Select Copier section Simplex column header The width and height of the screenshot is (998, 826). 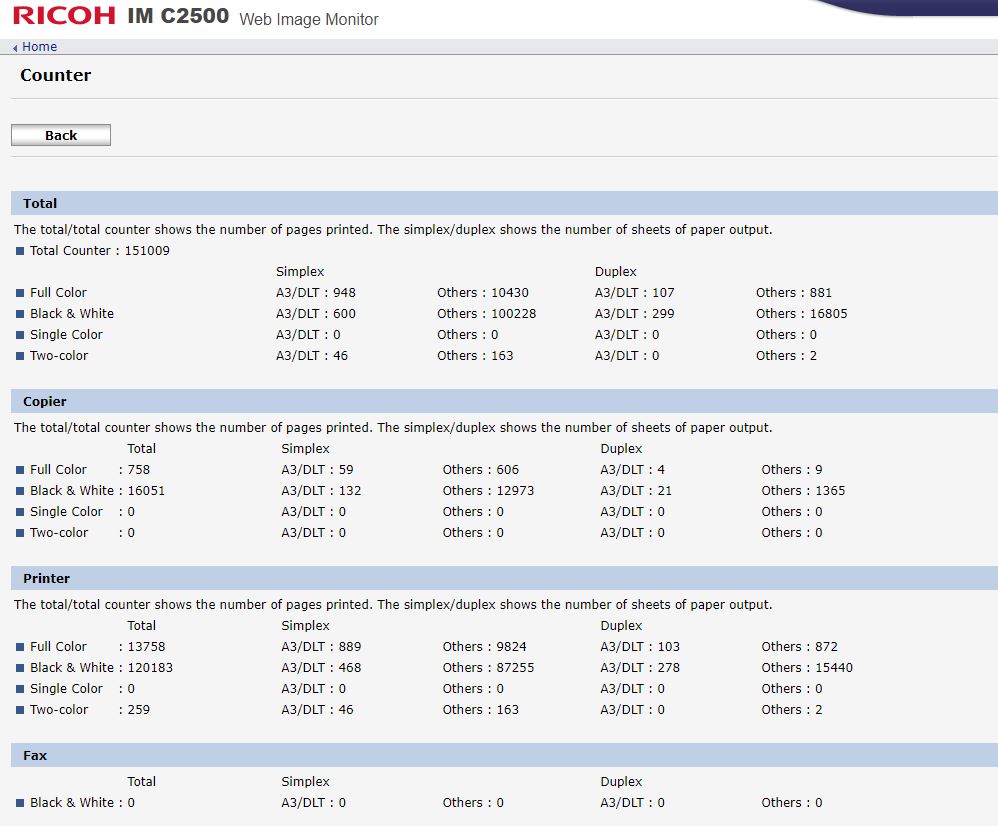[x=306, y=448]
